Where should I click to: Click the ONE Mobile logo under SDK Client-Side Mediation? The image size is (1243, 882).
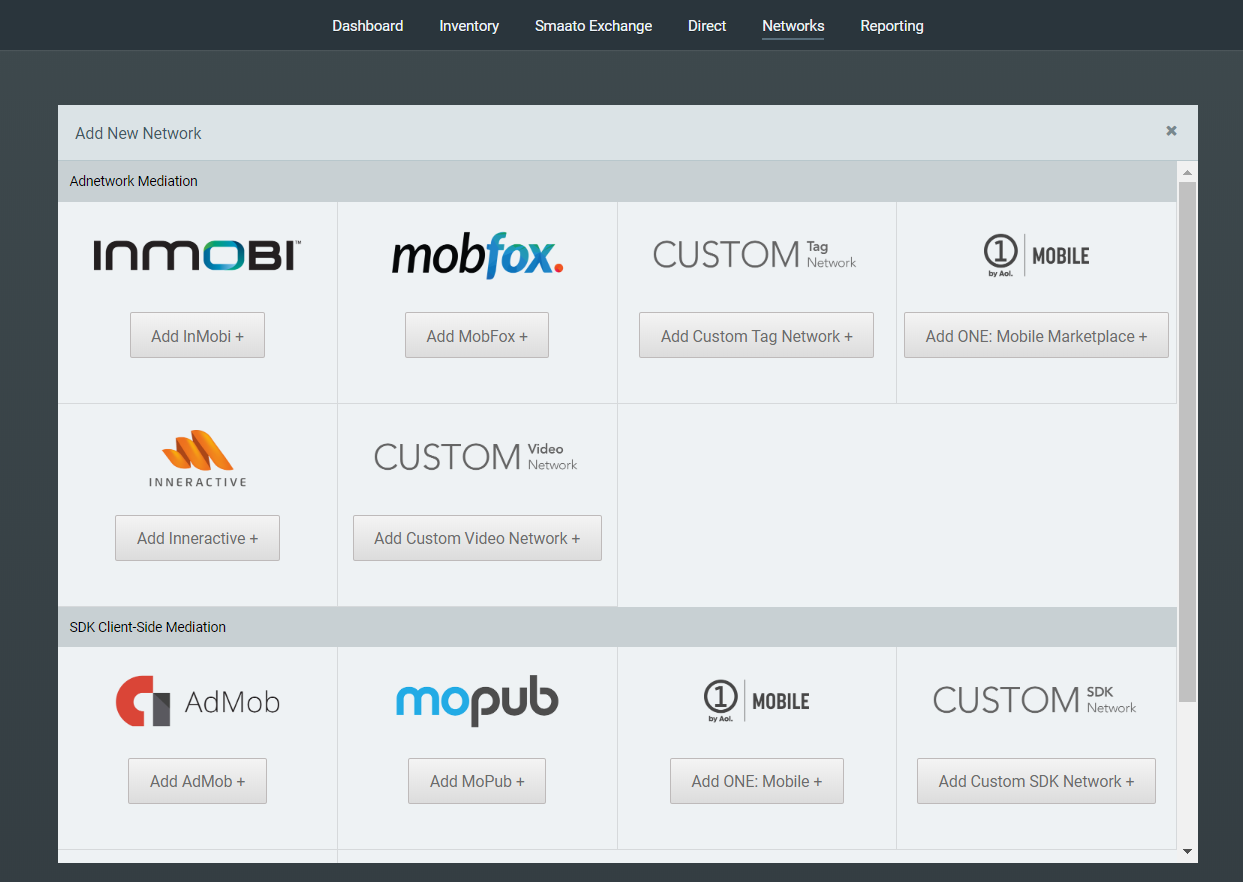756,701
